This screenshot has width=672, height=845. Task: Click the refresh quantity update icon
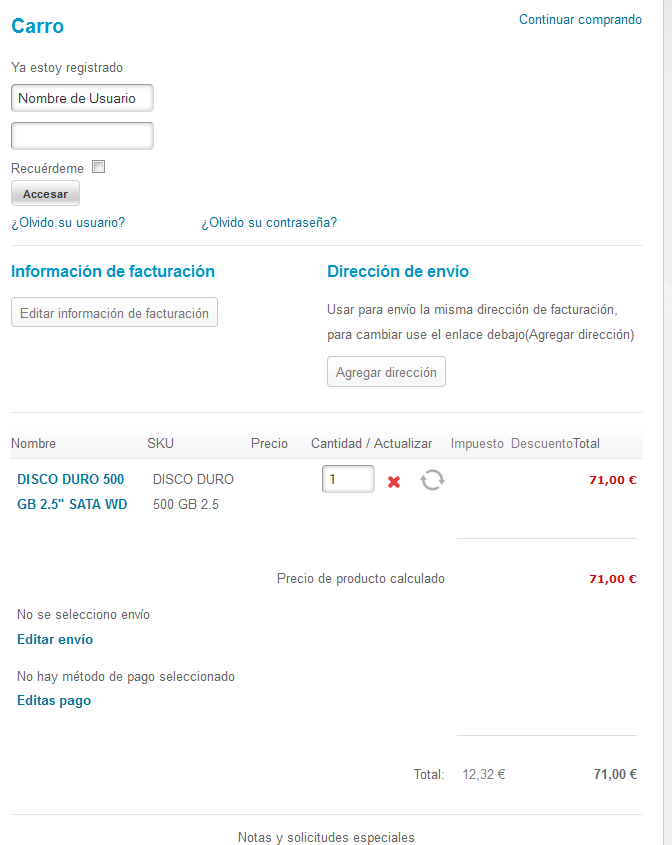[432, 480]
